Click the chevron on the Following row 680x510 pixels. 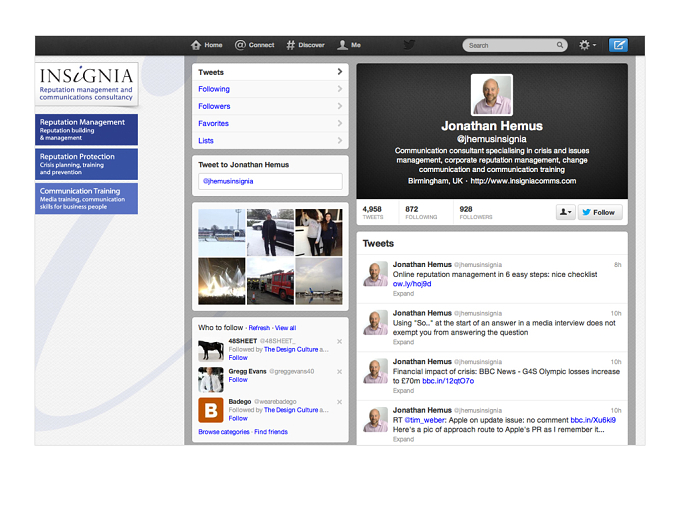(340, 89)
